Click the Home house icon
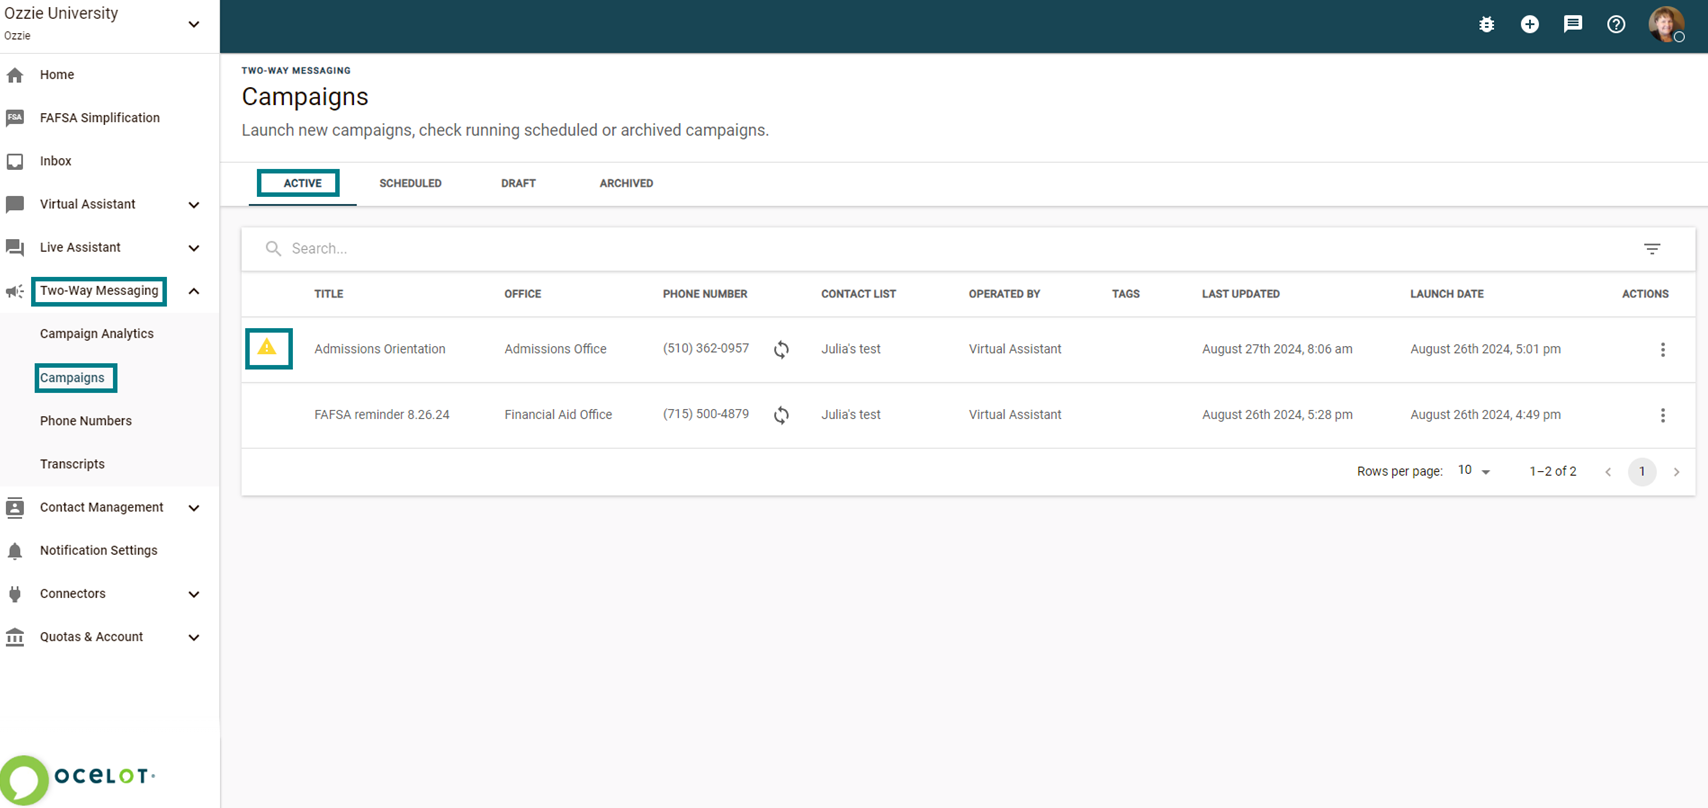The height and width of the screenshot is (808, 1708). point(15,75)
